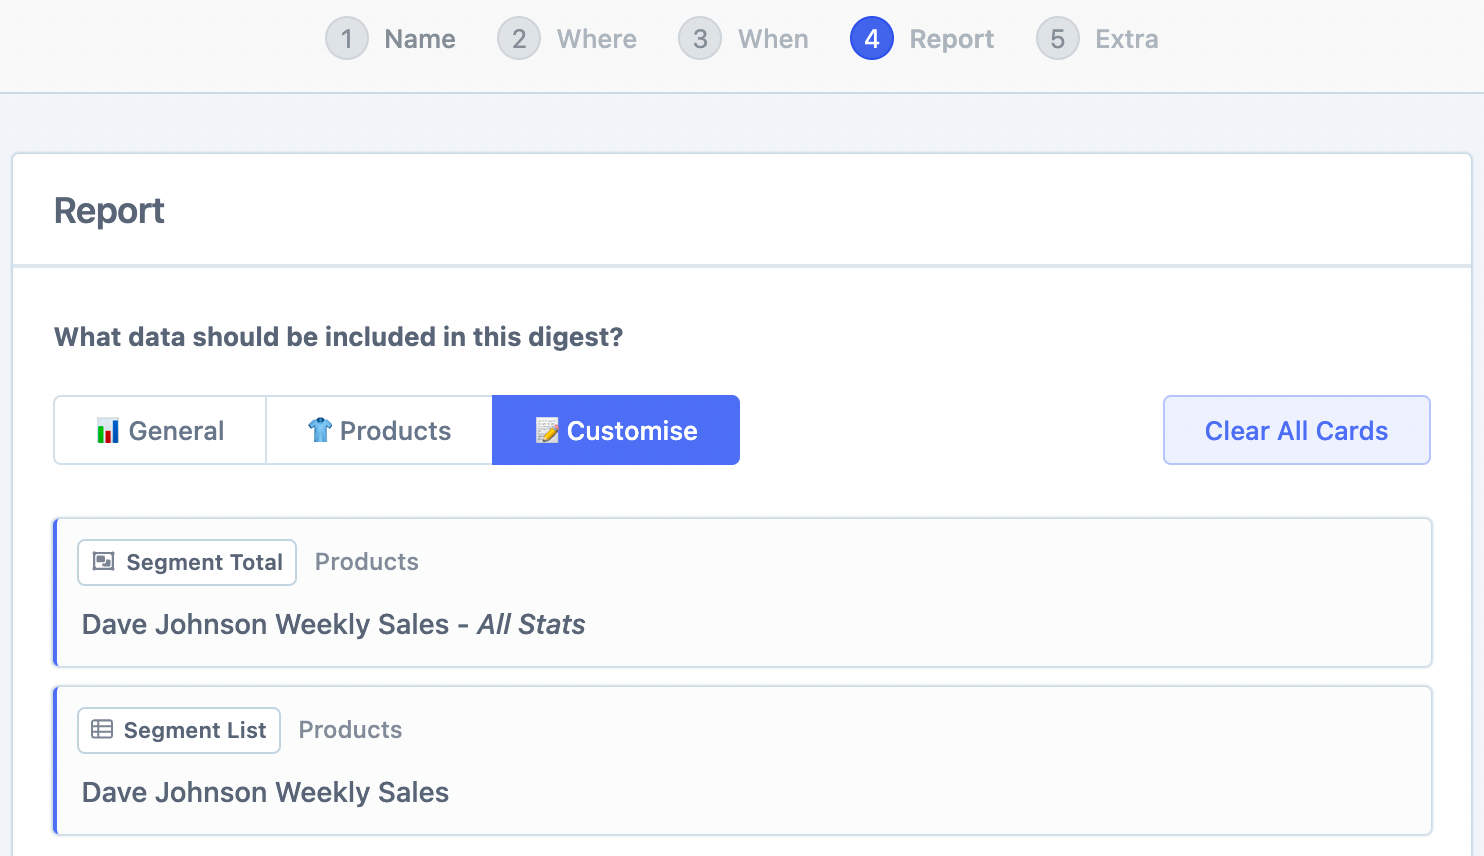1484x856 pixels.
Task: Click the bar chart icon on General tab
Action: tap(108, 431)
